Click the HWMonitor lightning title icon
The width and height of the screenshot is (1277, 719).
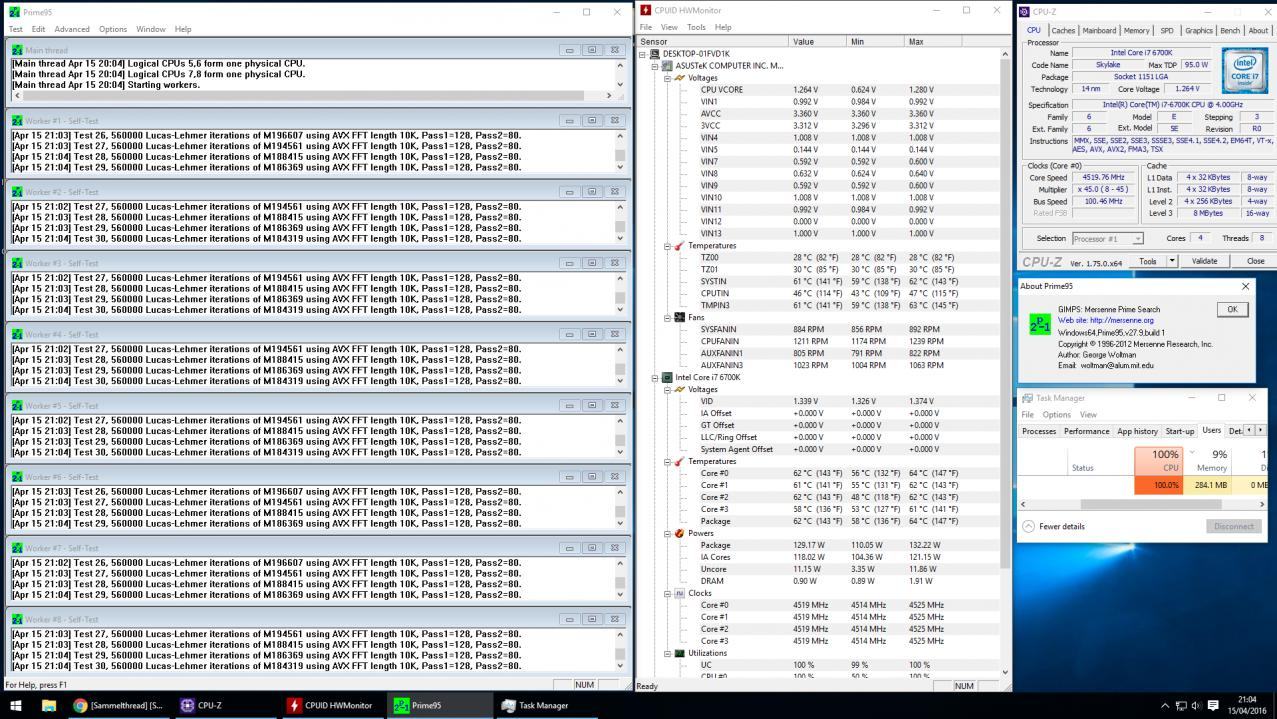click(646, 10)
